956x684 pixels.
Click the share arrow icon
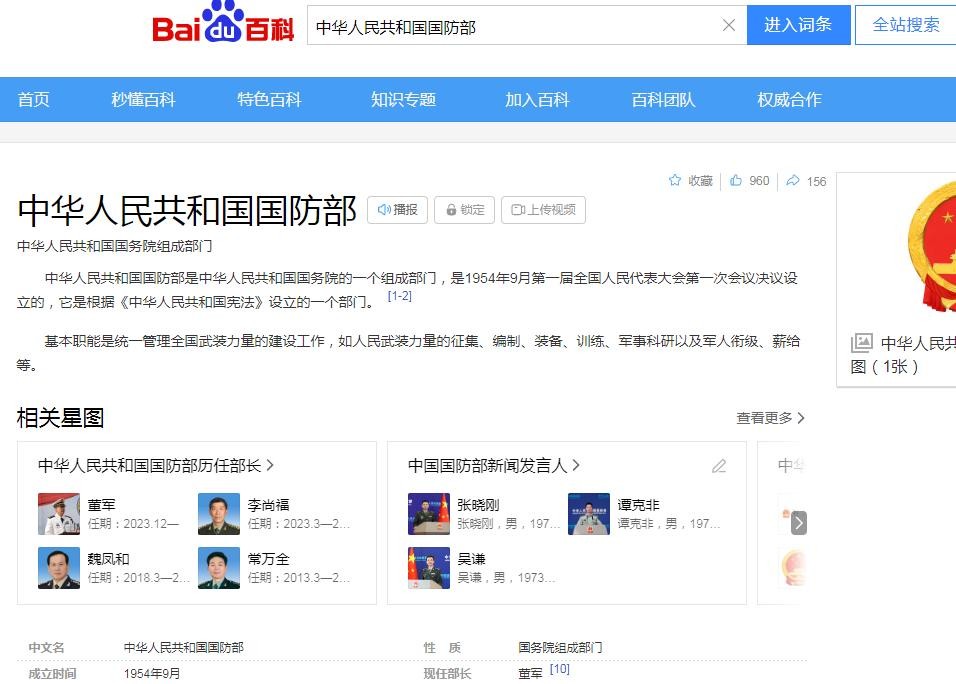point(793,181)
